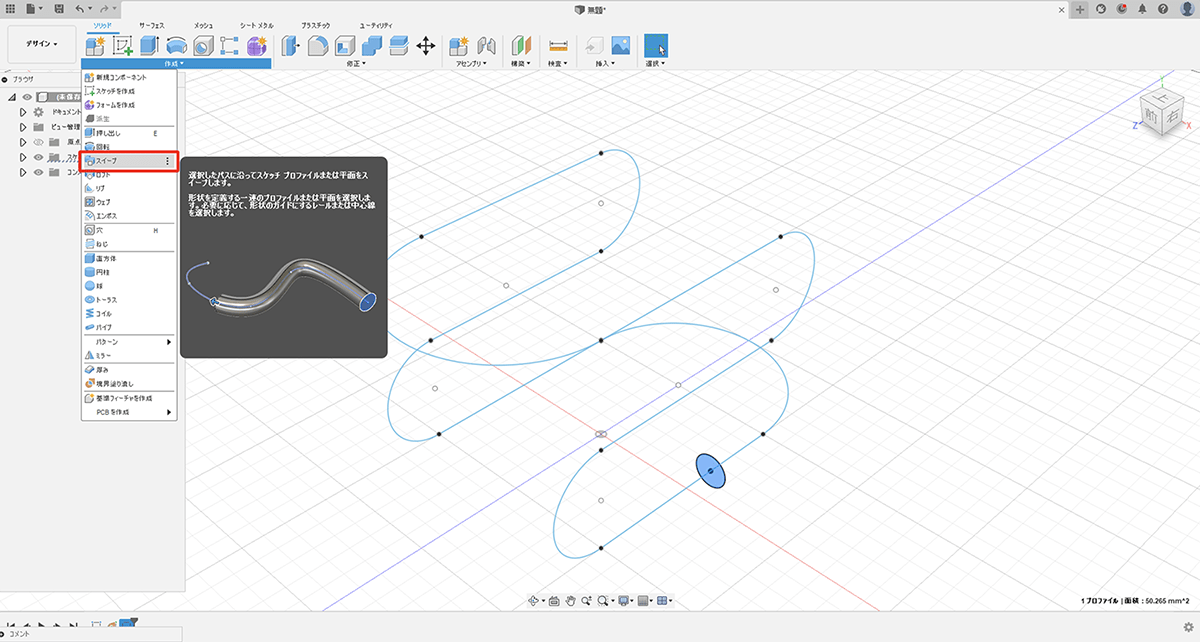Click the Pan hand navigation icon

coord(571,600)
